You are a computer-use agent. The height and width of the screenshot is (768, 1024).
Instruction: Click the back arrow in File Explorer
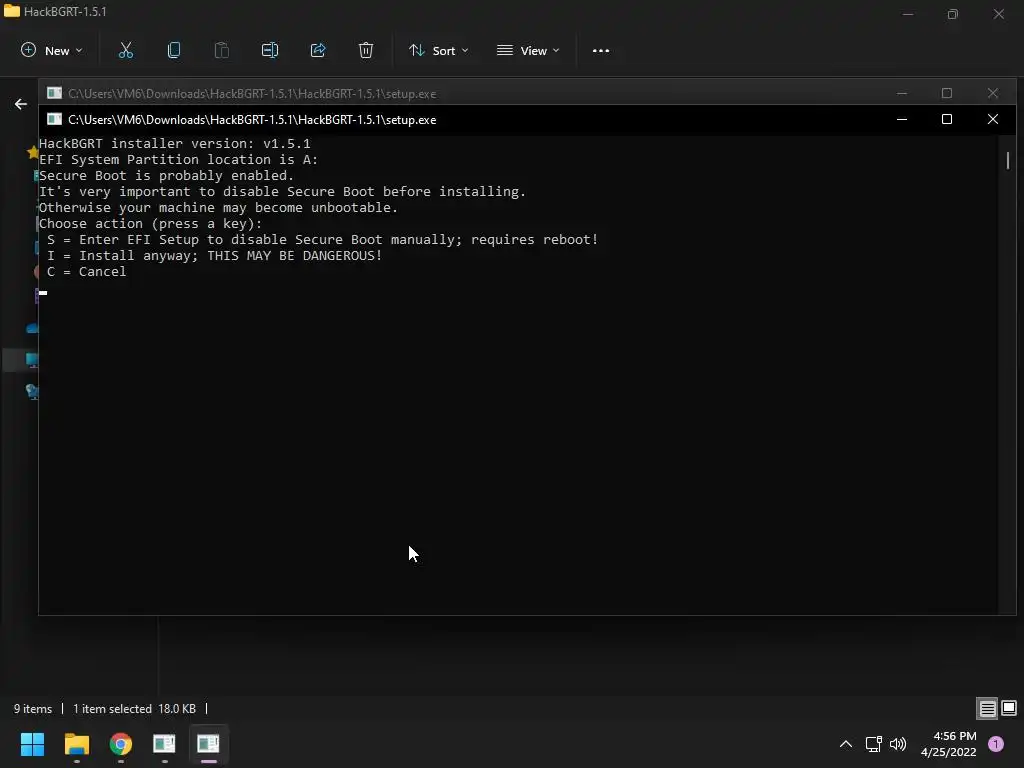21,104
